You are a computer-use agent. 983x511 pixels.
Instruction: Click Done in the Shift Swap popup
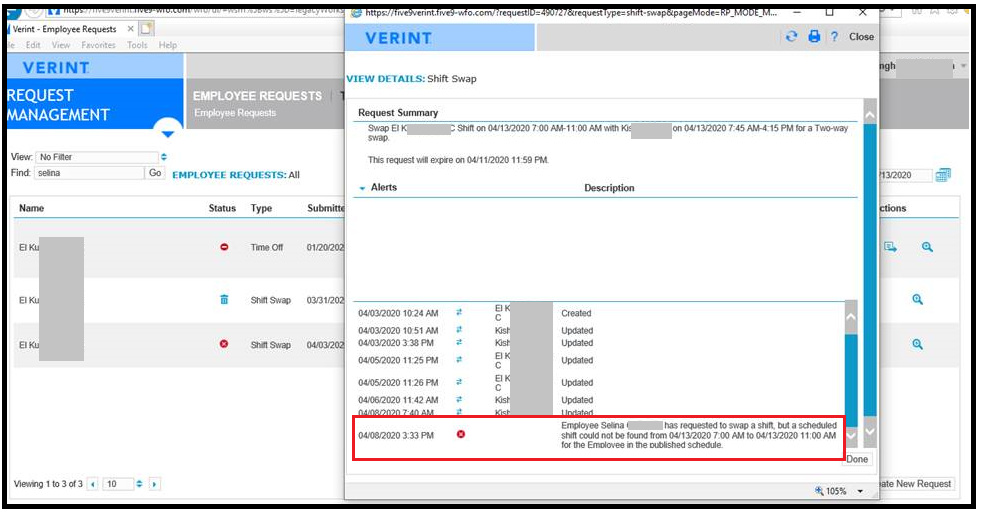coord(857,459)
